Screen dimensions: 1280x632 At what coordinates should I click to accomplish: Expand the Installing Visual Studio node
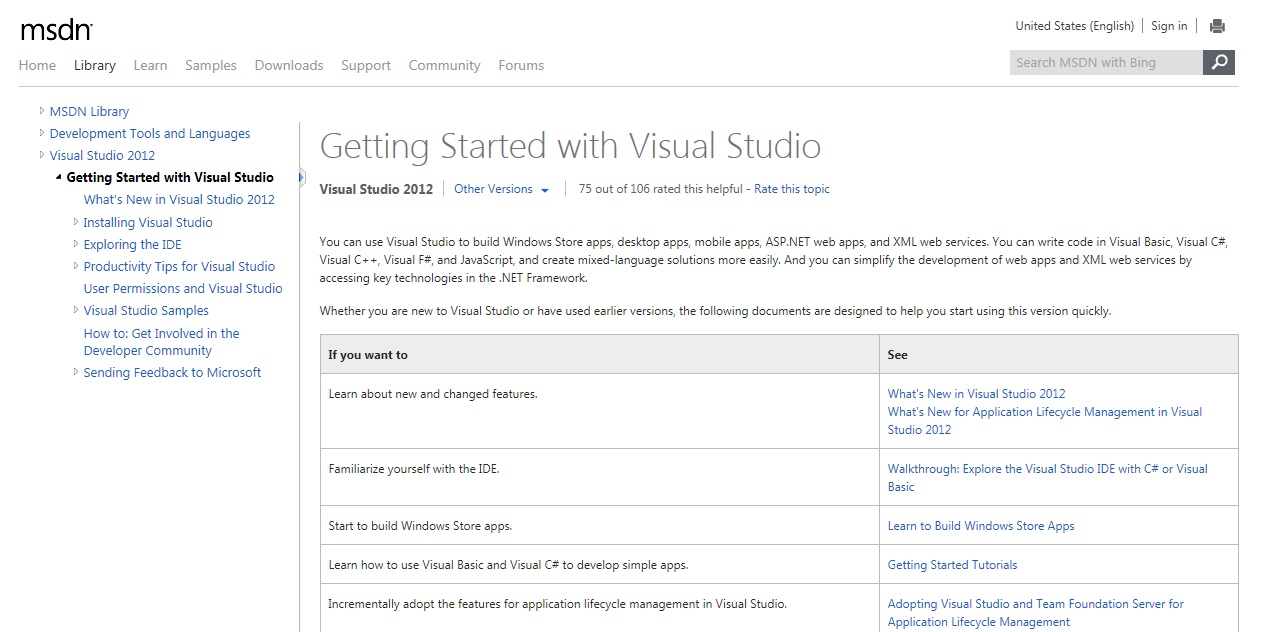[76, 222]
